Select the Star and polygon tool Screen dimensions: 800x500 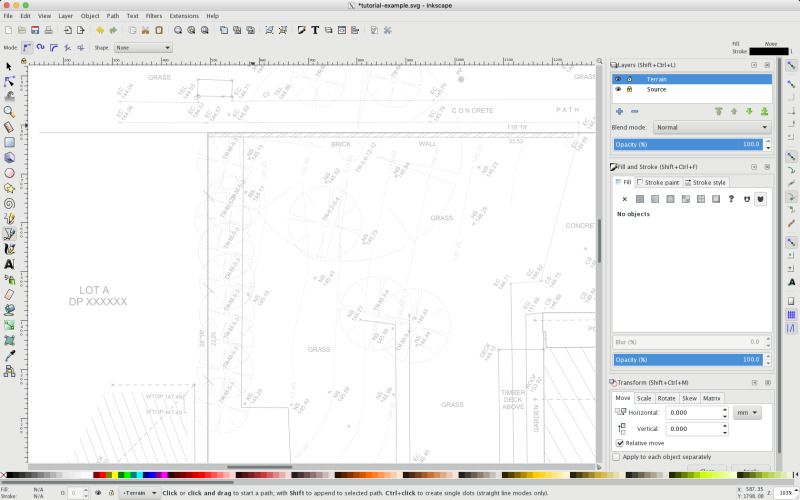(9, 188)
